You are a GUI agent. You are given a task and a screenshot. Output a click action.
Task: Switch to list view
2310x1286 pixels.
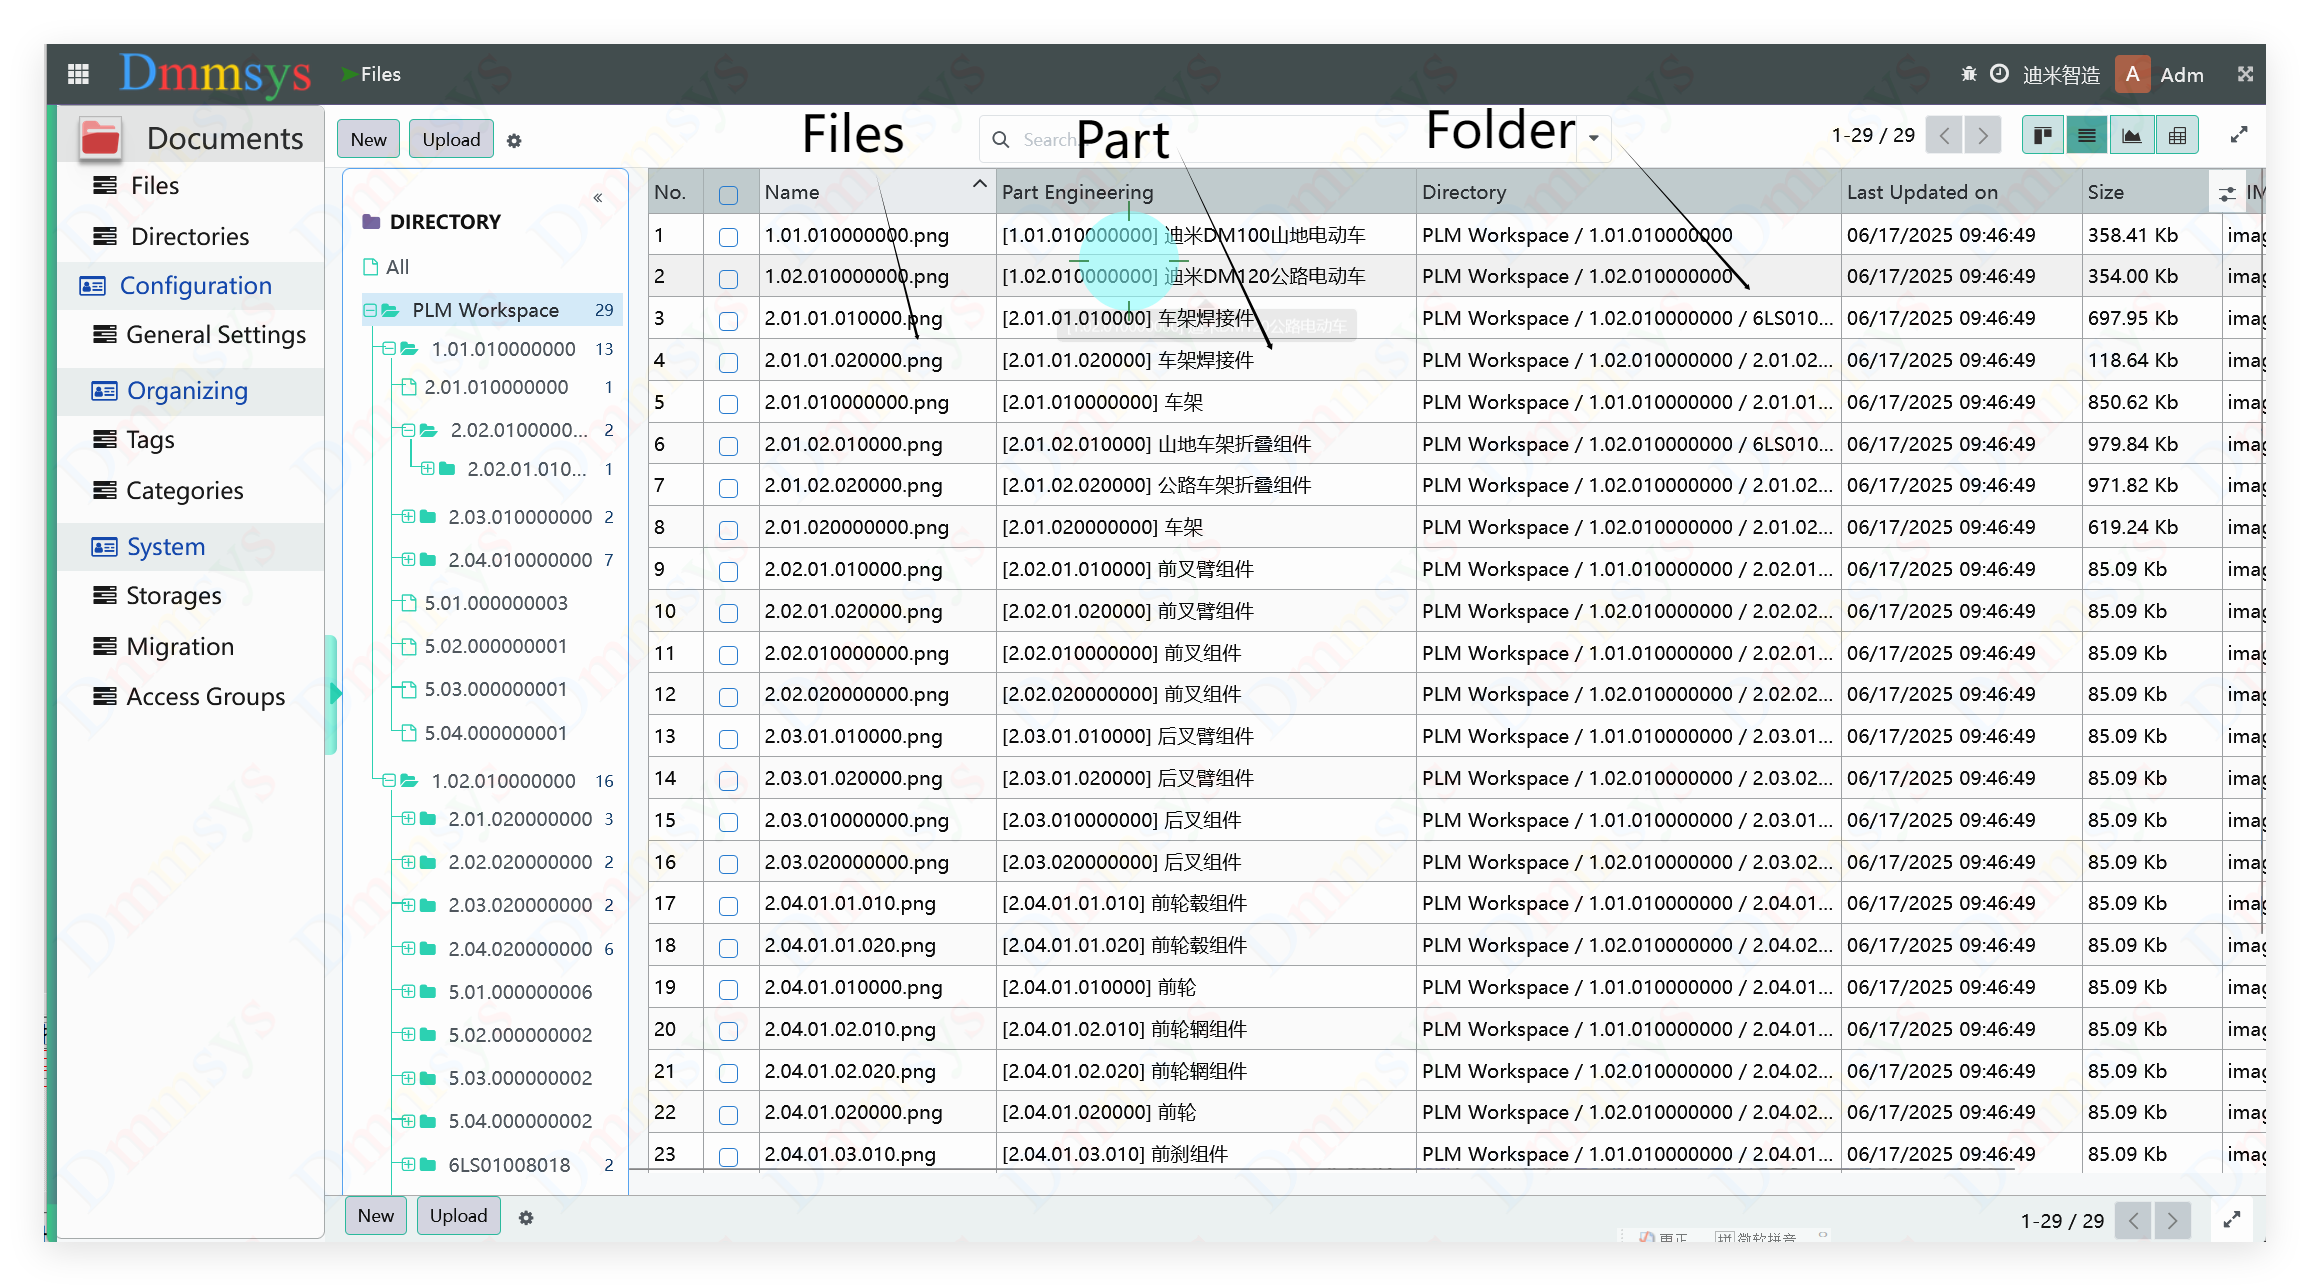pos(2086,135)
